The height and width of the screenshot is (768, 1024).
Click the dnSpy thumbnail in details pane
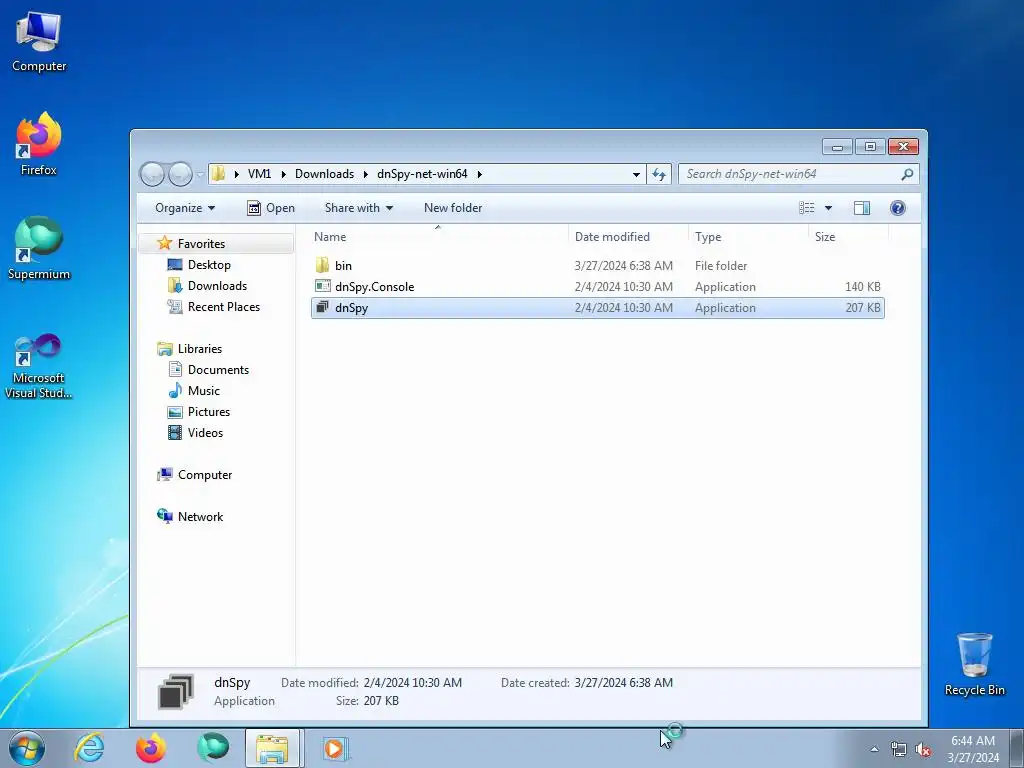pos(176,692)
